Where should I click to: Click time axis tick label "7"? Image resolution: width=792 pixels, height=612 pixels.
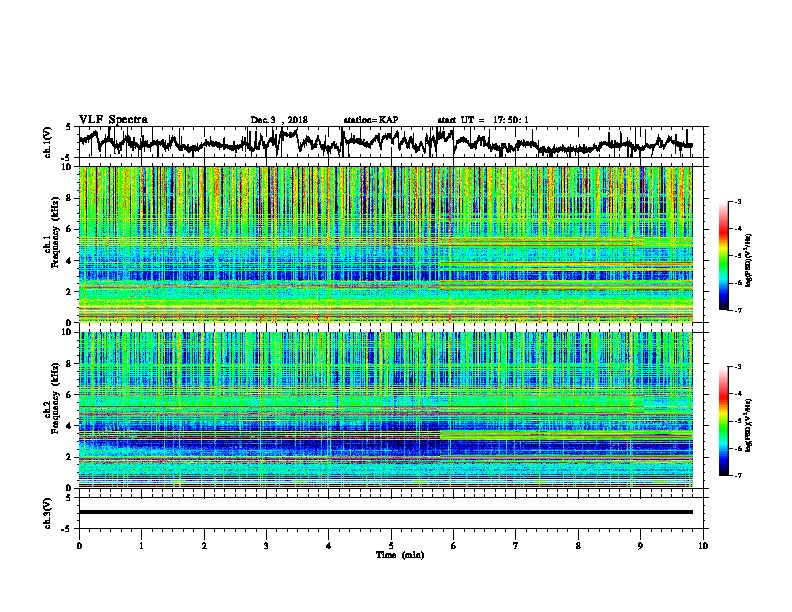[x=516, y=546]
